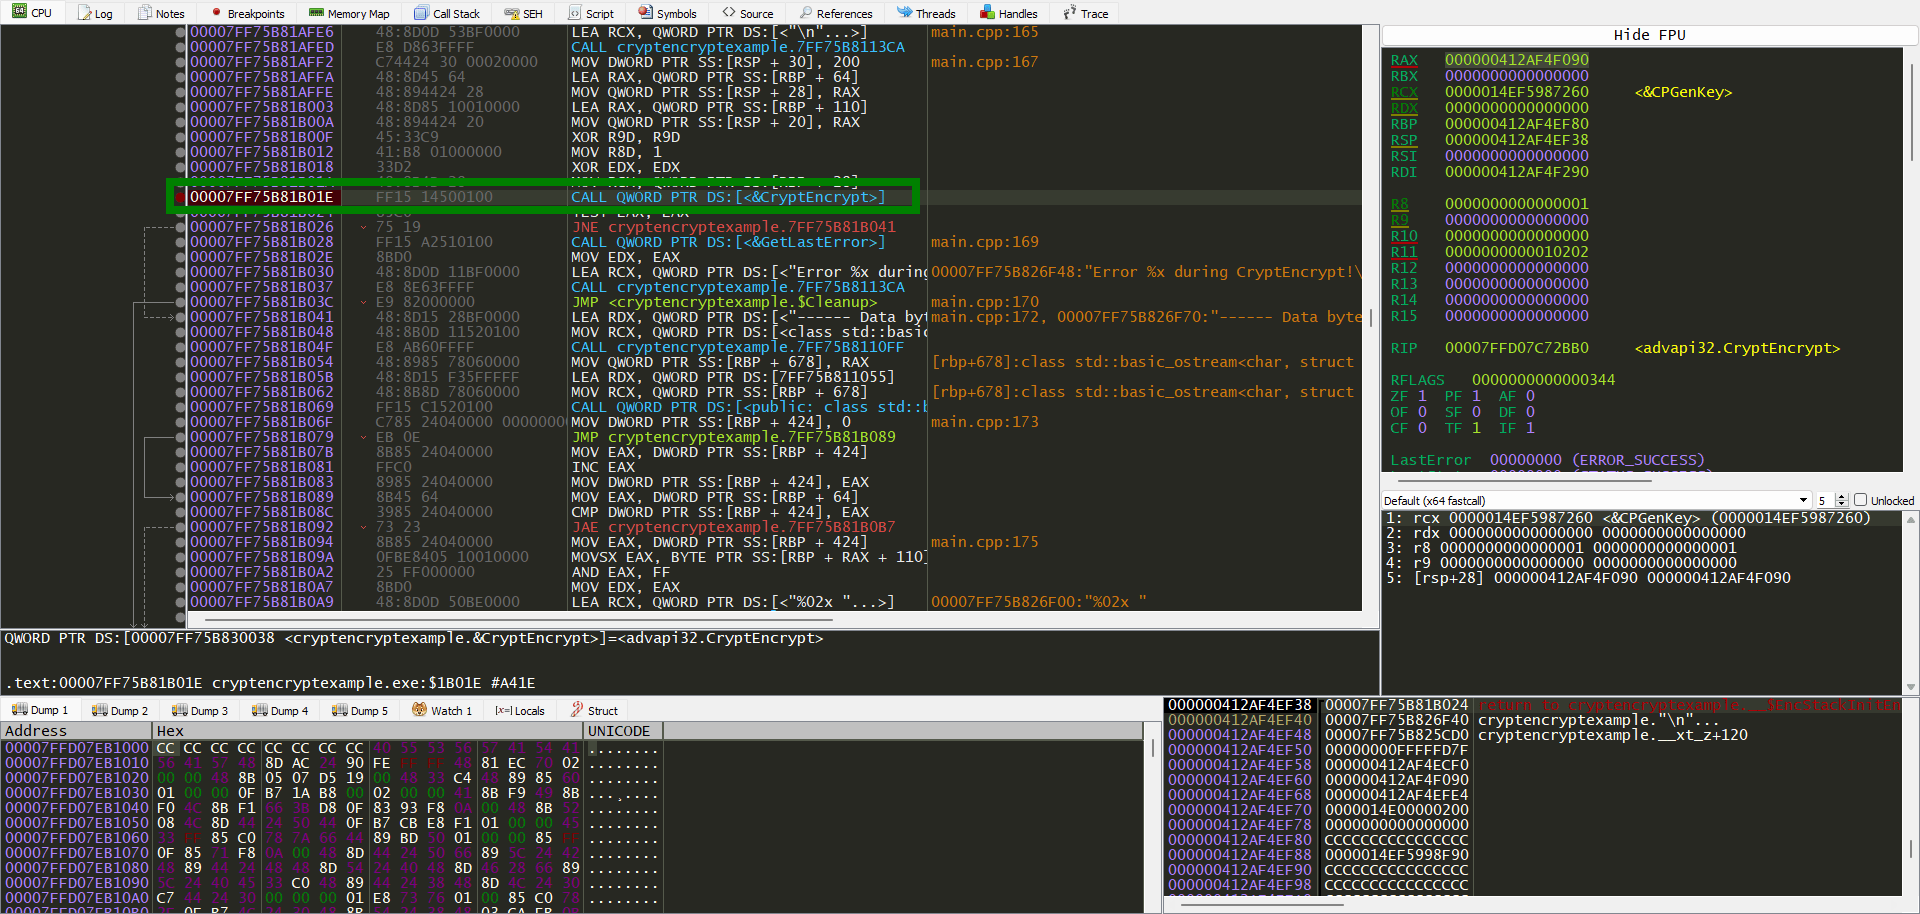
Task: Switch to the Dump 5 tab
Action: [x=360, y=710]
